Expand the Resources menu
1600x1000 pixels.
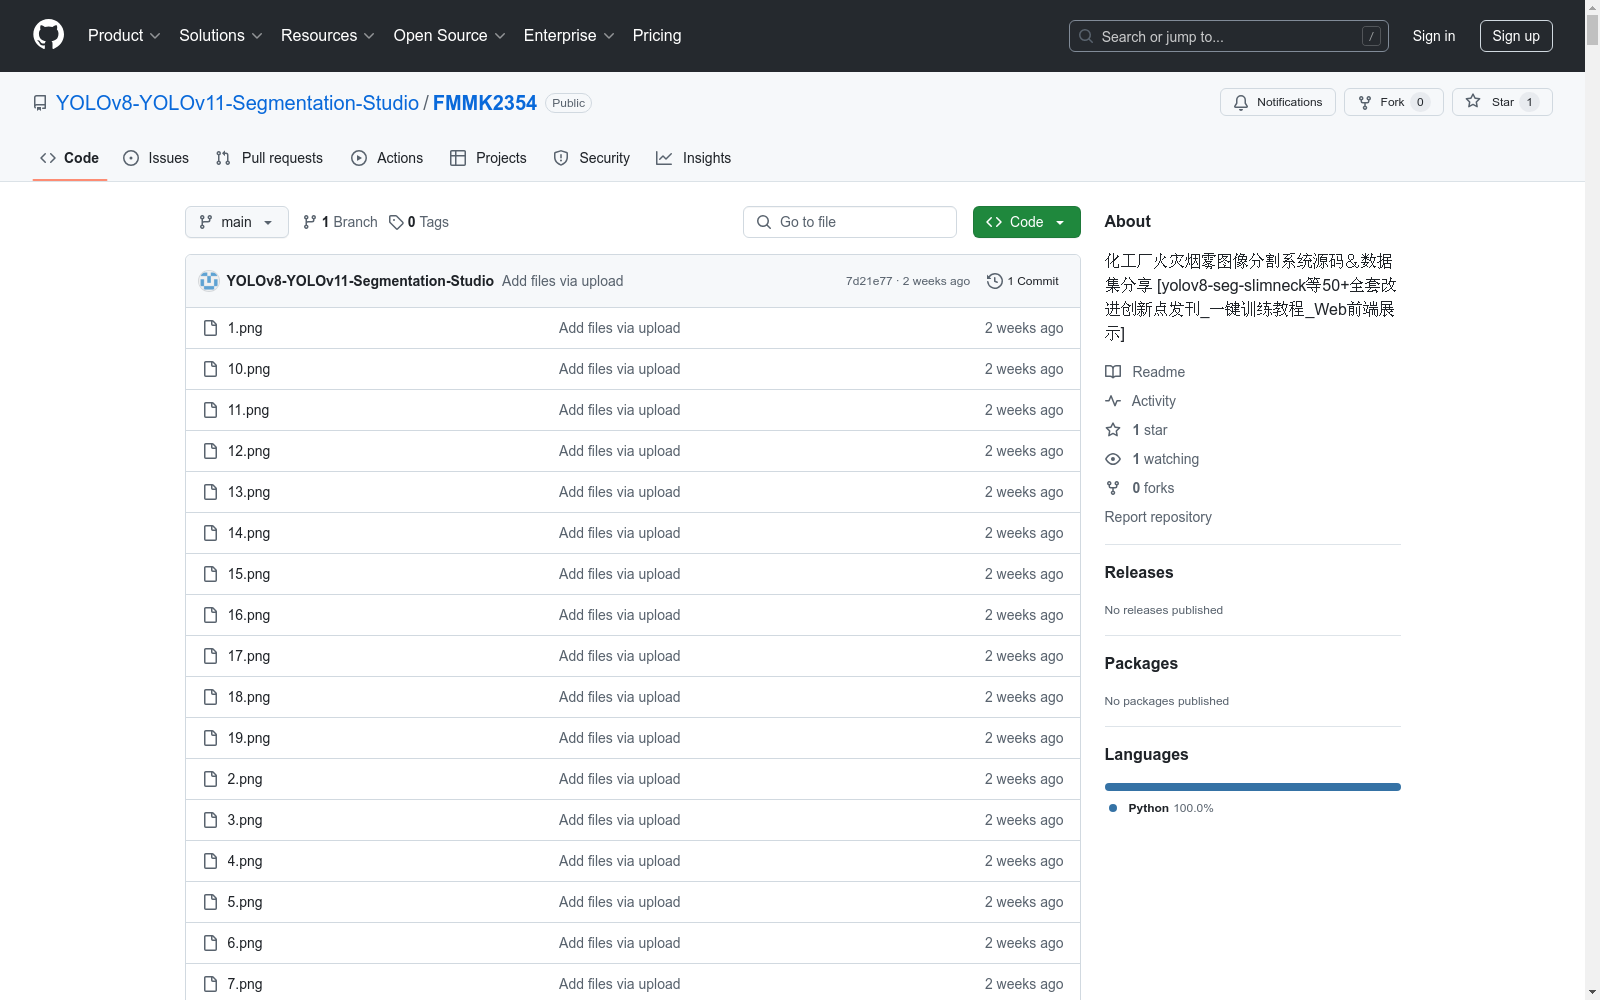328,36
